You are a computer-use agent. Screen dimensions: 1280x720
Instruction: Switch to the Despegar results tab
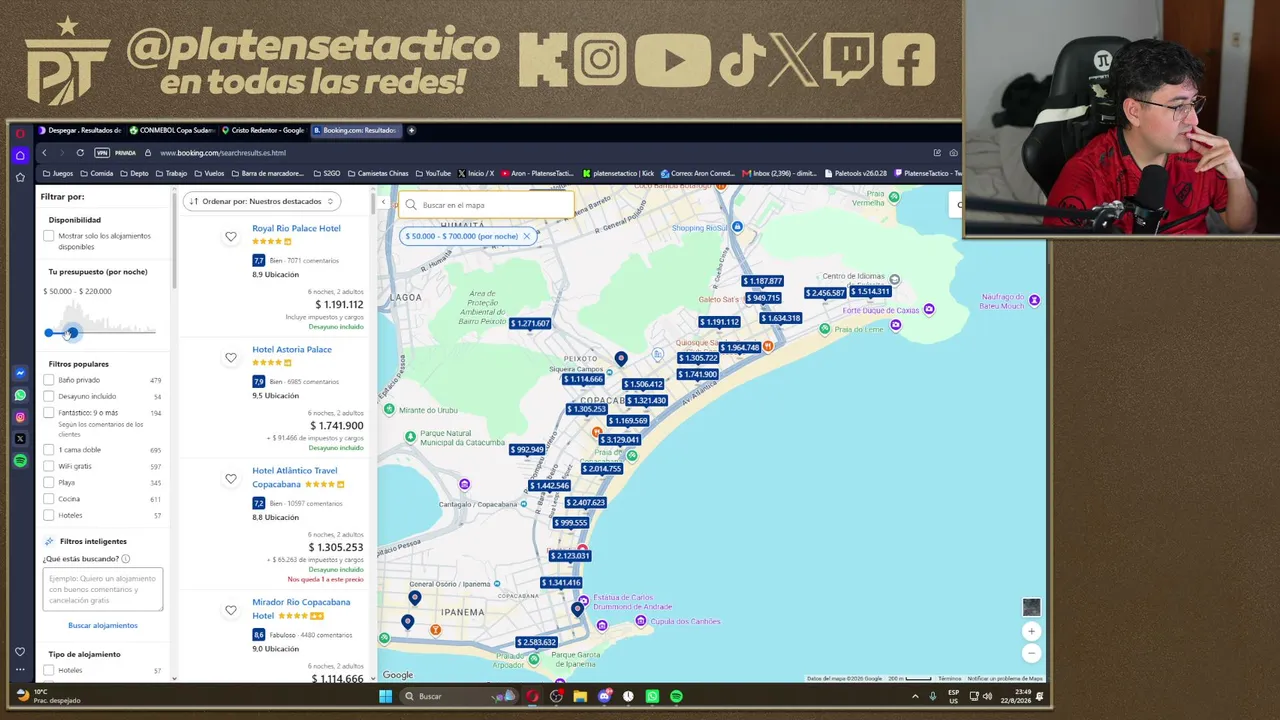pyautogui.click(x=80, y=130)
